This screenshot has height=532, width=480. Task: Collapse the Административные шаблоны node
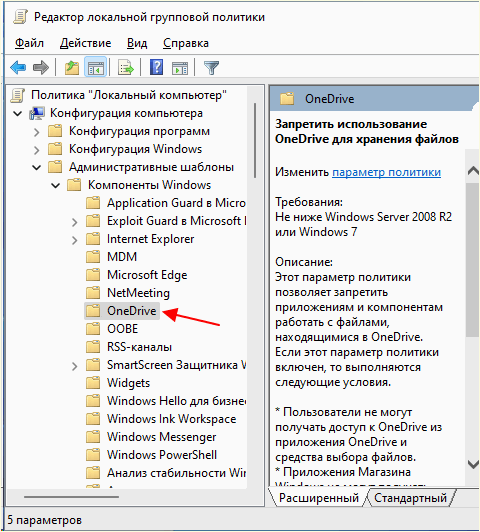[x=37, y=167]
